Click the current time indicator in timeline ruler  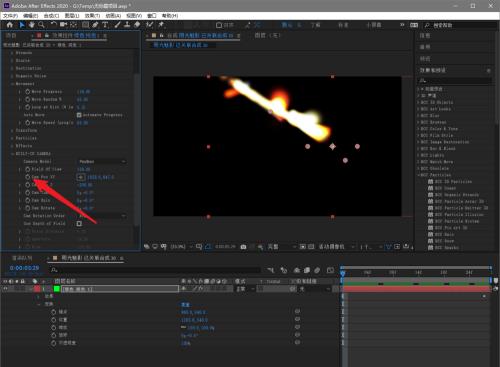(343, 273)
